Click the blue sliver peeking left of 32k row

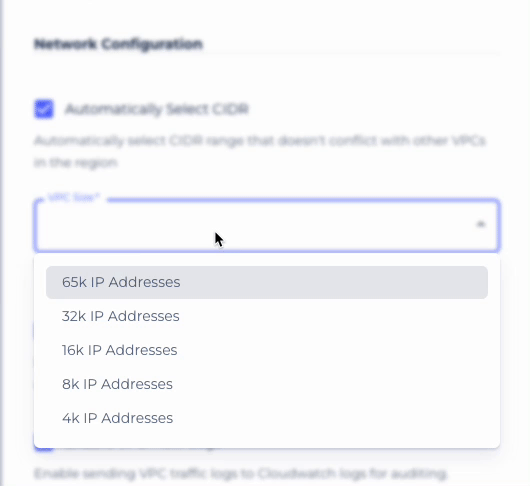click(x=33, y=330)
